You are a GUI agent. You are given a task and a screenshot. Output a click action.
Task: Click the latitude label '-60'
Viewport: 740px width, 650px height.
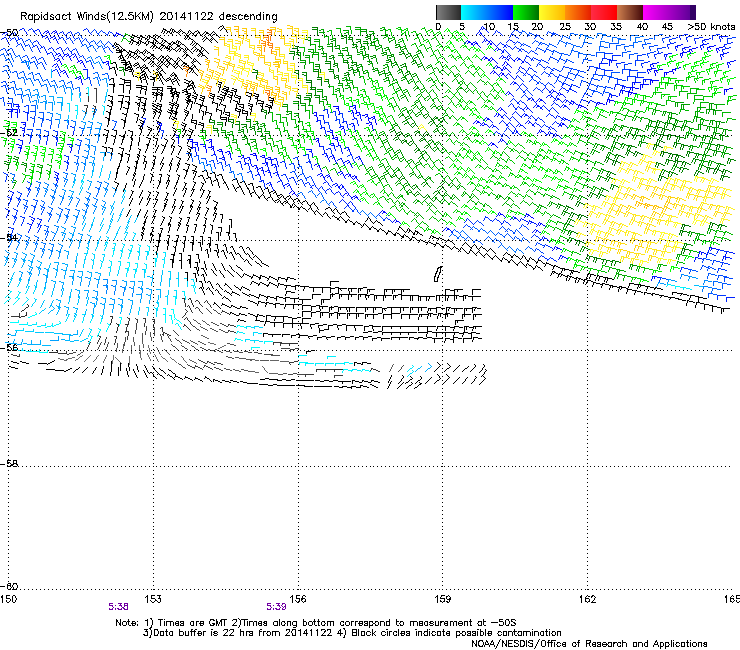click(9, 586)
